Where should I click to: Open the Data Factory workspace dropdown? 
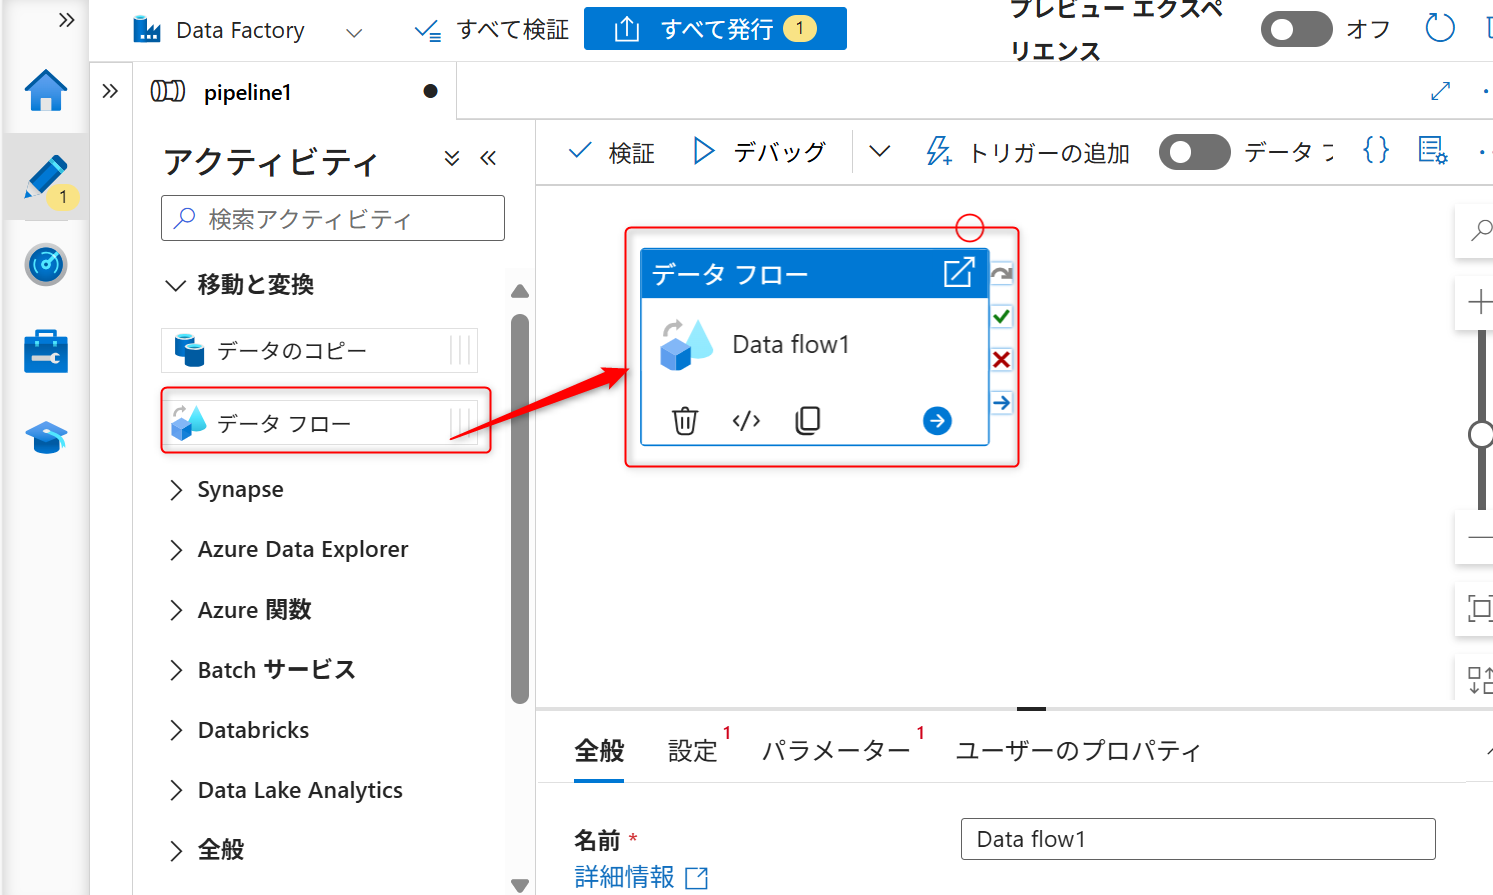tap(354, 30)
